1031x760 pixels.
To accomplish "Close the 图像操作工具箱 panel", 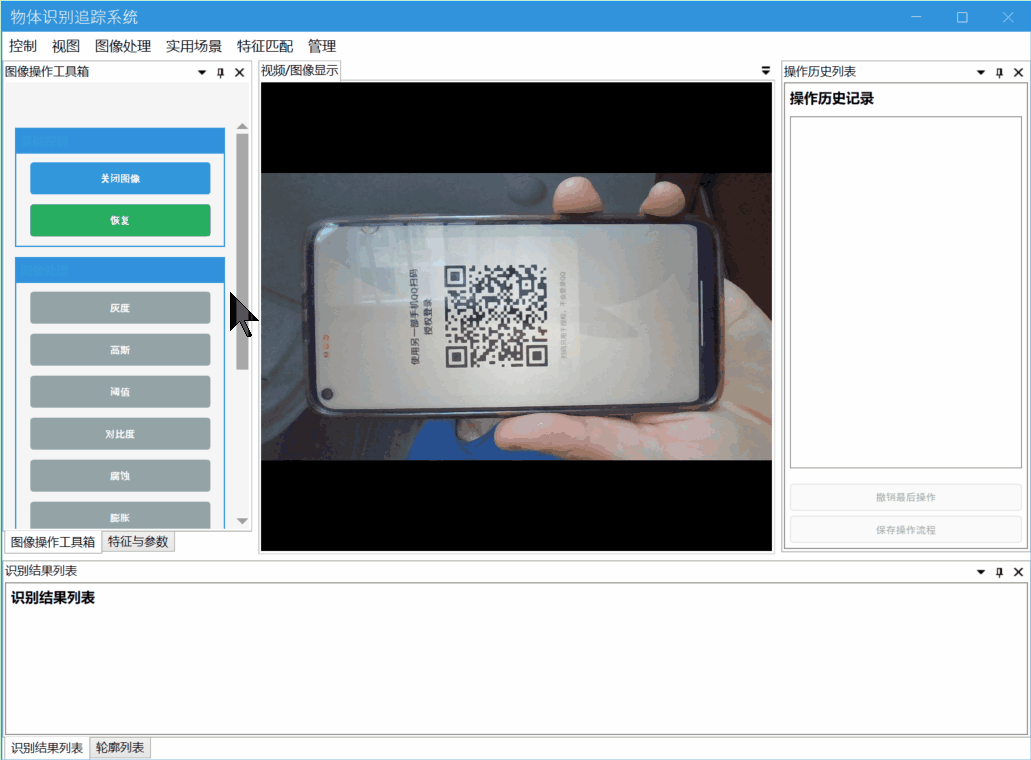I will 239,72.
